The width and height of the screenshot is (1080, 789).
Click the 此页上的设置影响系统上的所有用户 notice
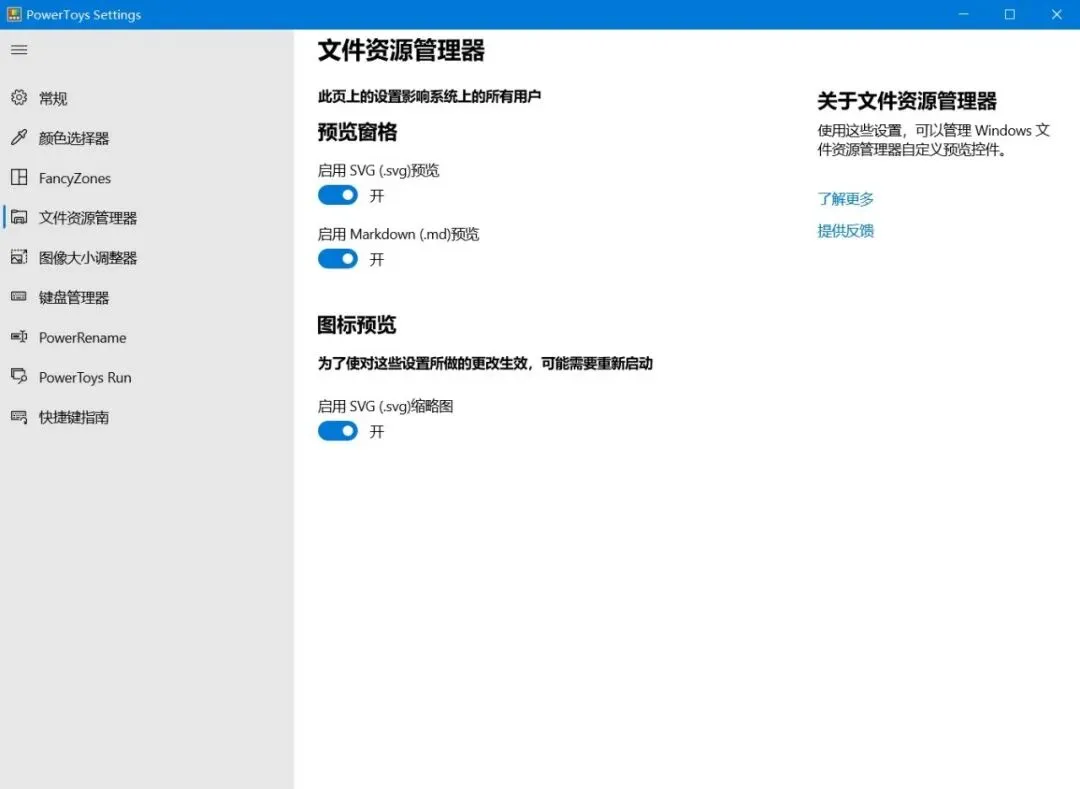429,96
